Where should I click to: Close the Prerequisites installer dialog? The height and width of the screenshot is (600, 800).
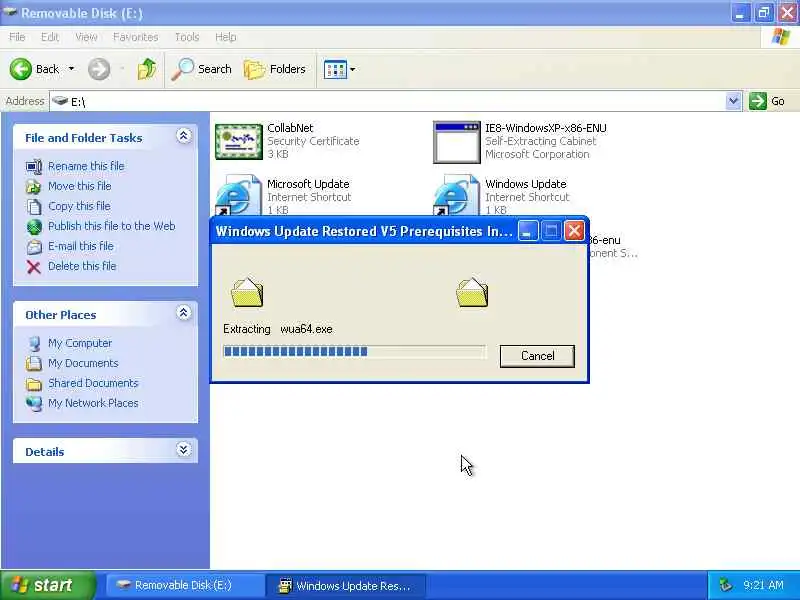click(574, 231)
